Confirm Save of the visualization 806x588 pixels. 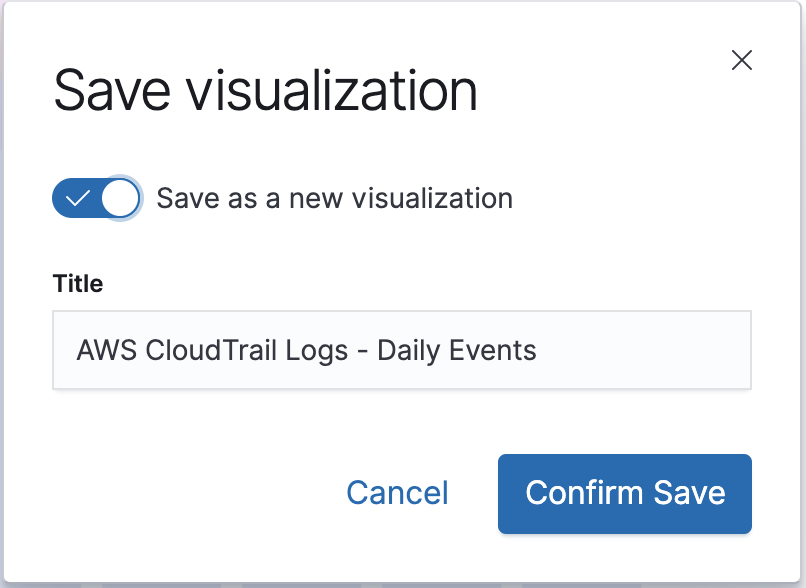(625, 494)
